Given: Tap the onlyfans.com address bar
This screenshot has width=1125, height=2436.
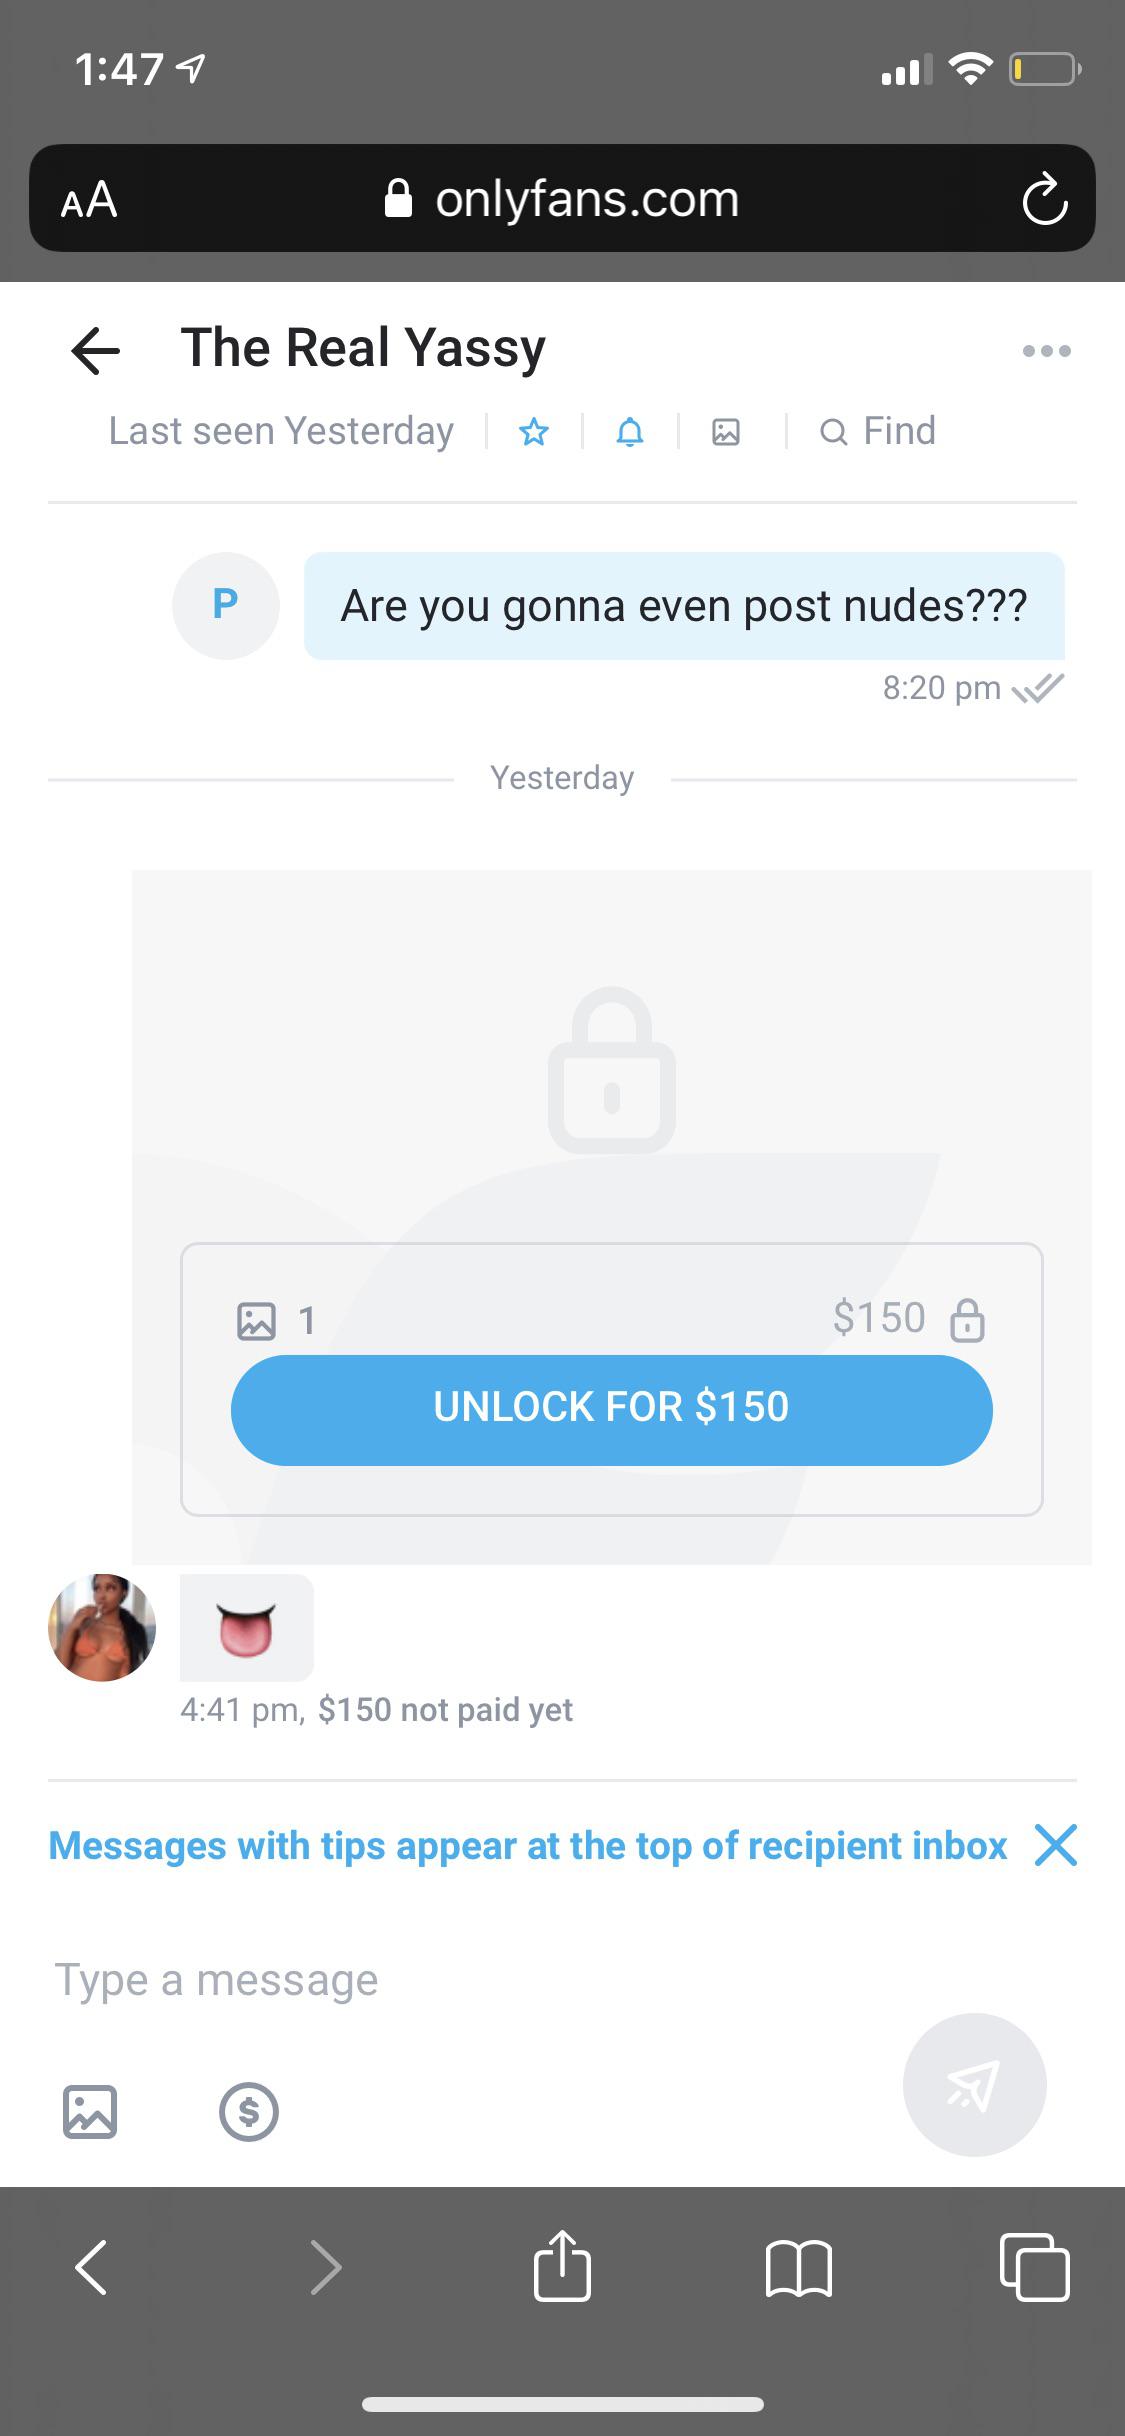Looking at the screenshot, I should pos(562,198).
